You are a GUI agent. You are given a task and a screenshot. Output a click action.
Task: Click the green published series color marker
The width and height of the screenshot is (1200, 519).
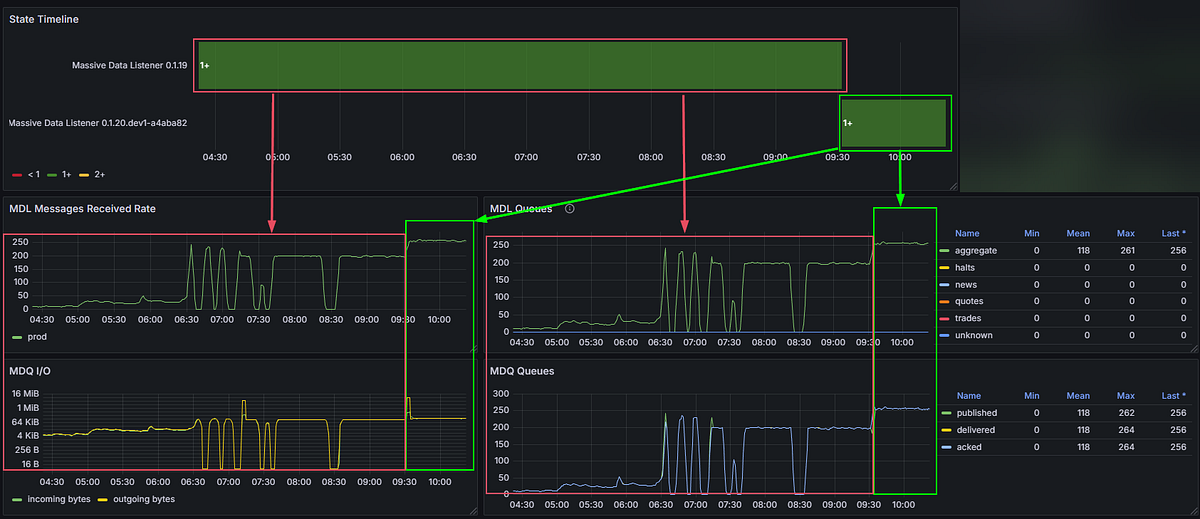(x=945, y=413)
